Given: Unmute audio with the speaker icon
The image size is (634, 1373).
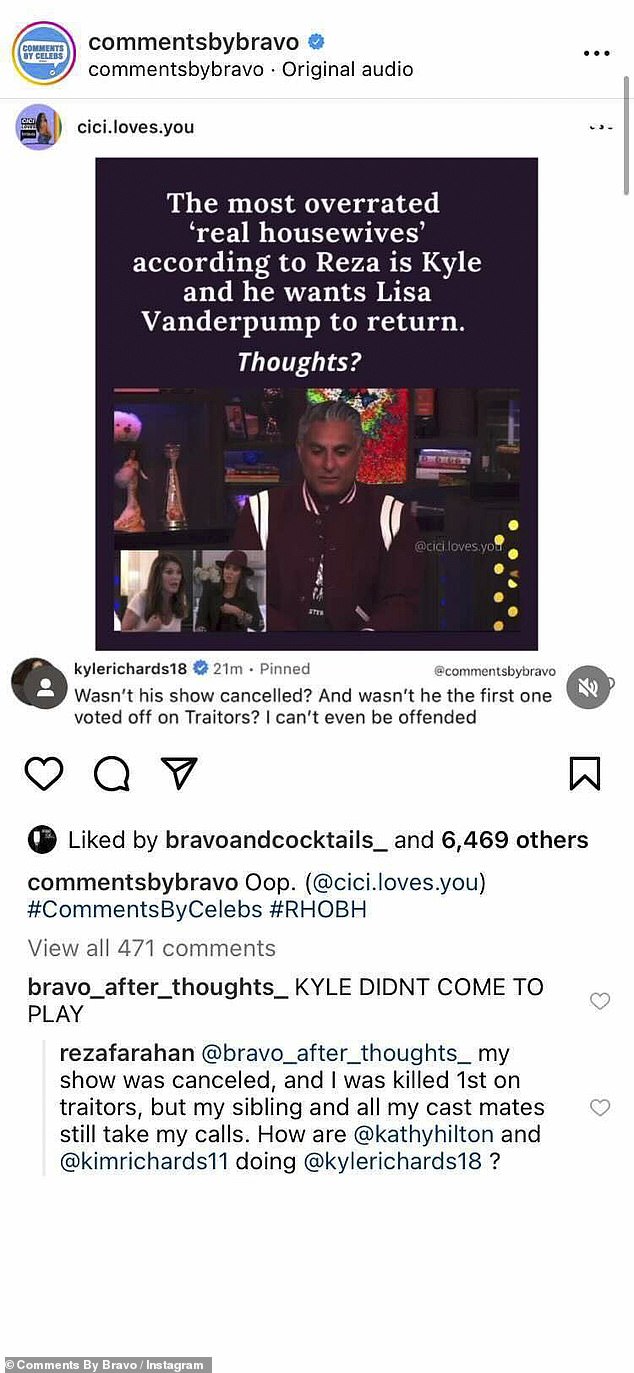Looking at the screenshot, I should (587, 688).
